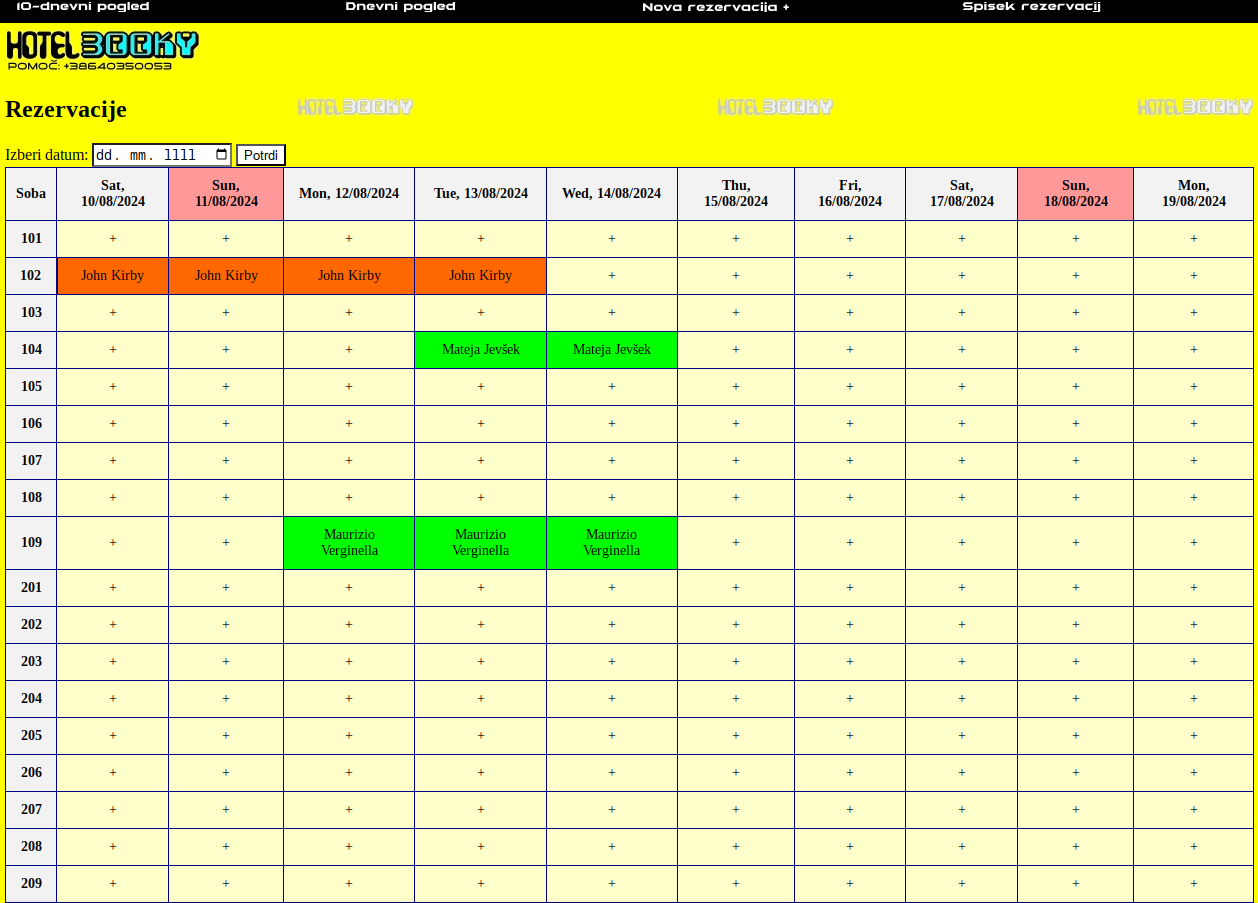The width and height of the screenshot is (1258, 903).
Task: Open the calendar picker in date field
Action: point(221,155)
